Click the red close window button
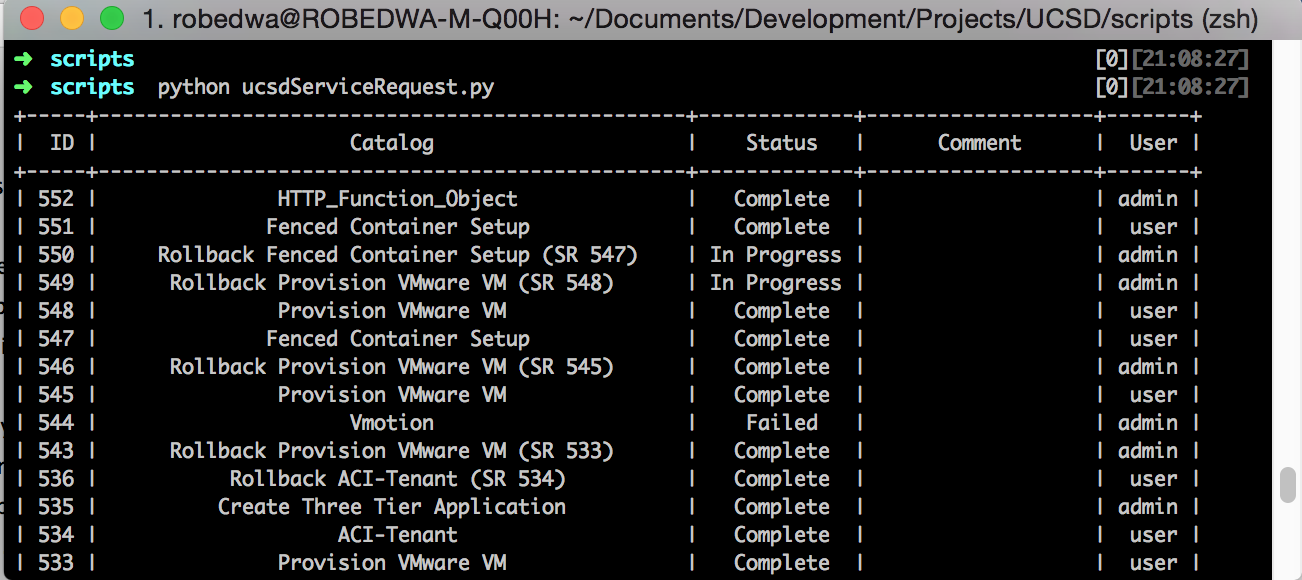Image resolution: width=1302 pixels, height=580 pixels. pos(32,19)
